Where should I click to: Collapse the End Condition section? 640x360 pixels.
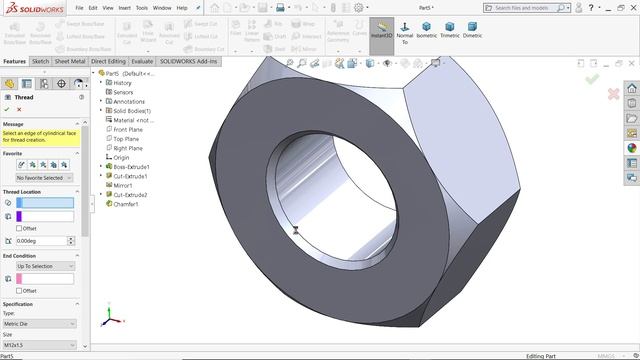(x=77, y=256)
